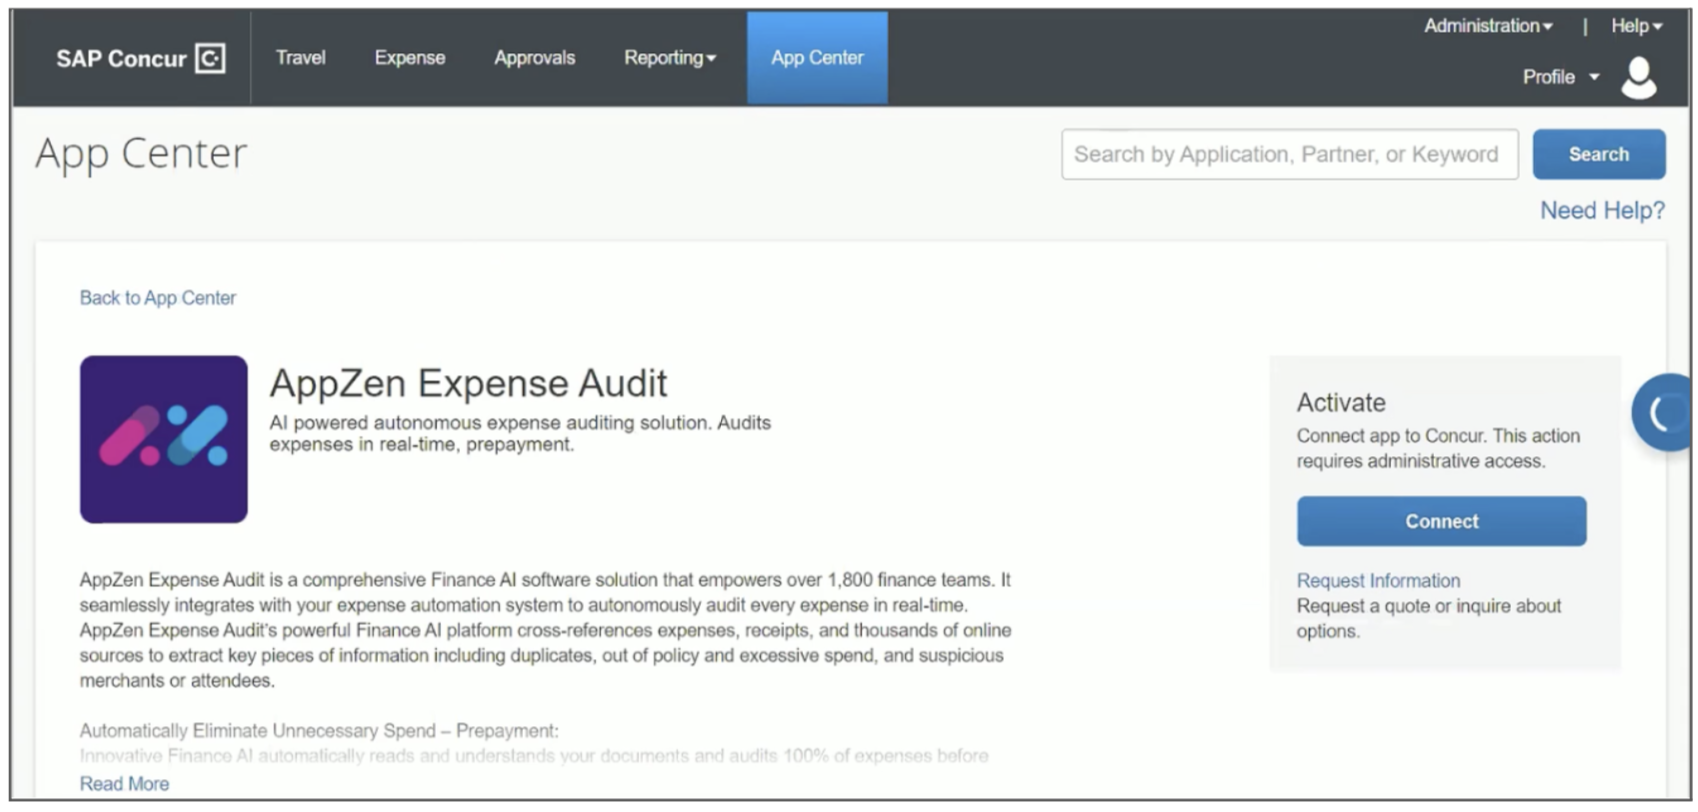Open the Expense tab
The width and height of the screenshot is (1698, 812).
410,58
